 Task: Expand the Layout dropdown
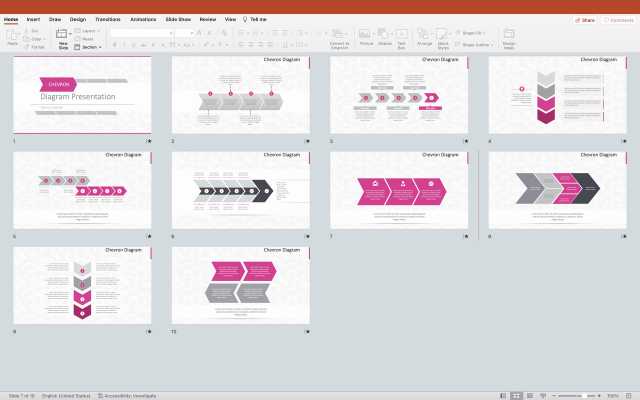click(x=91, y=31)
